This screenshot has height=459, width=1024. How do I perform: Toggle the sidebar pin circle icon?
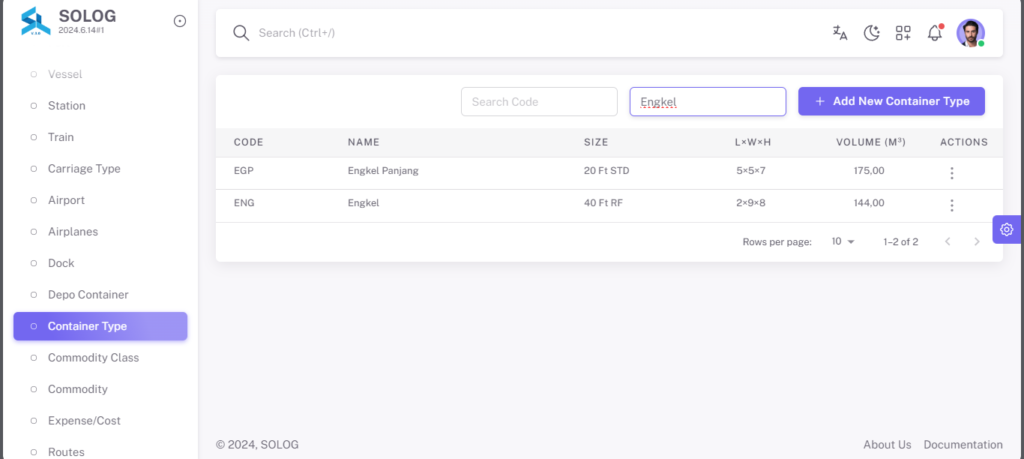(x=180, y=21)
